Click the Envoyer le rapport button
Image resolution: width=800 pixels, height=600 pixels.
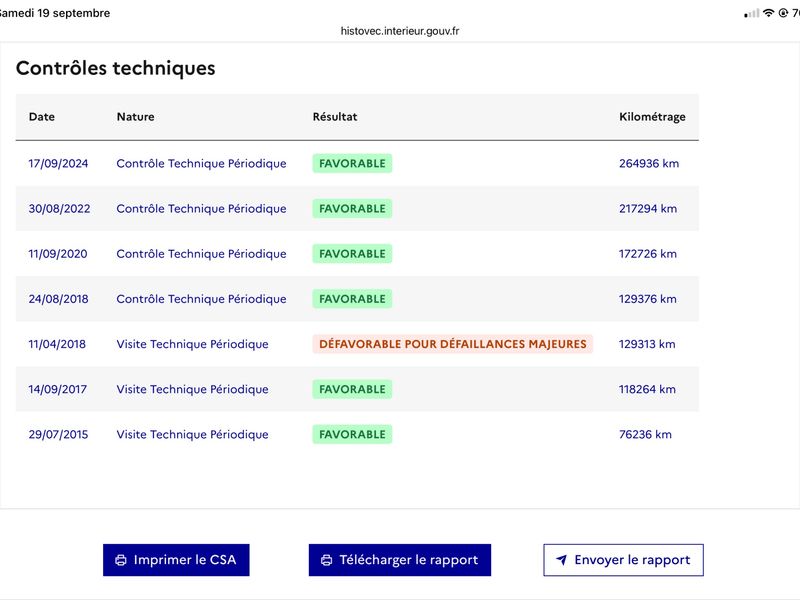pyautogui.click(x=623, y=560)
